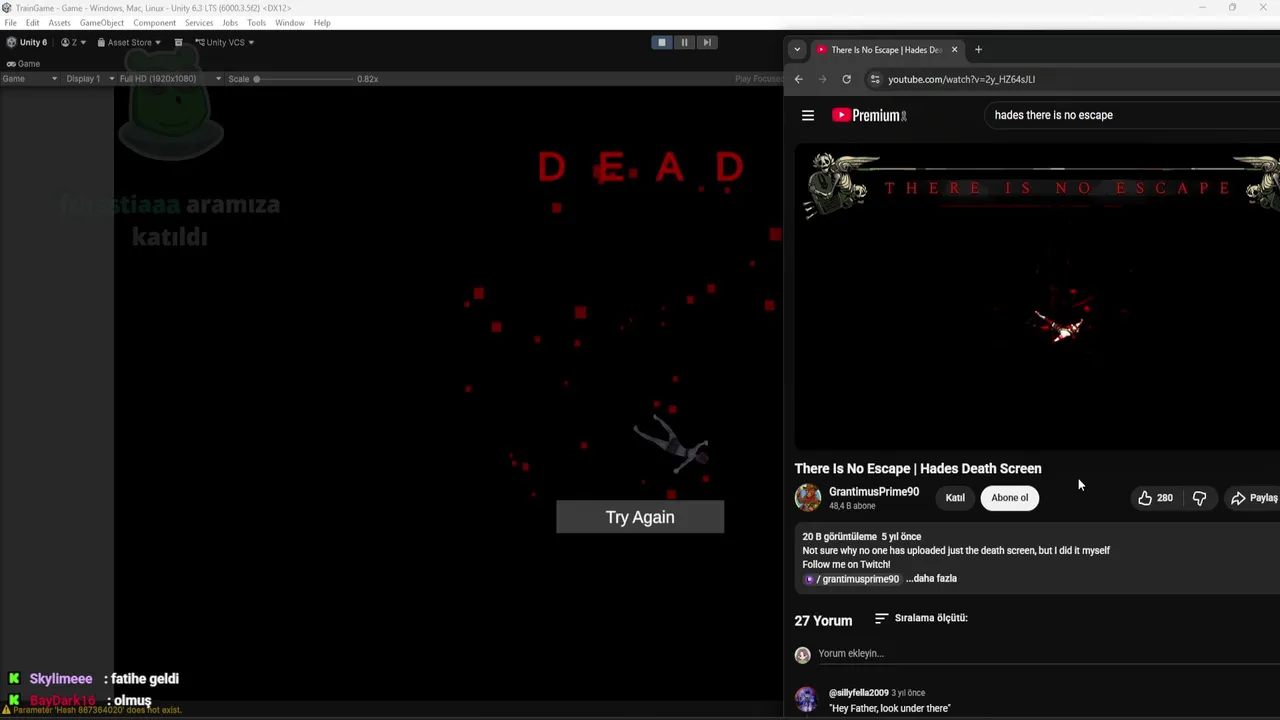Open the Tools menu
1280x720 pixels.
256,22
